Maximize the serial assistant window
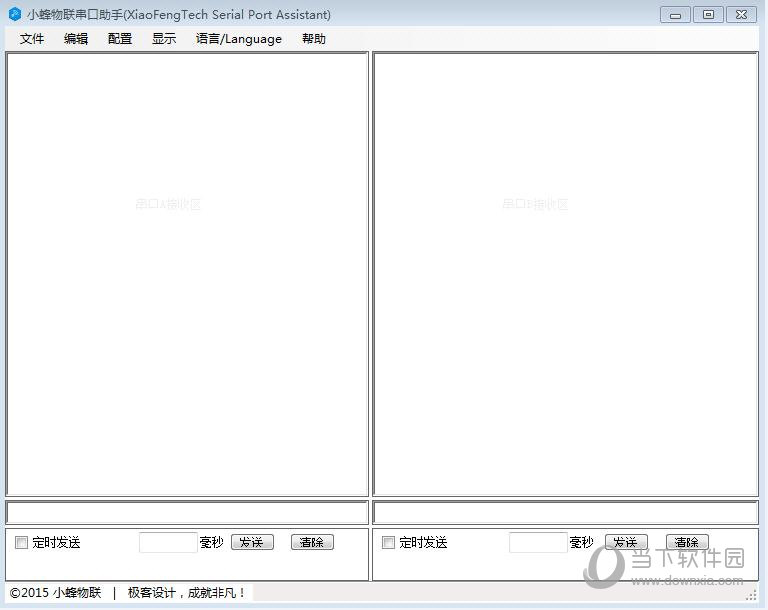Viewport: 768px width, 610px height. pos(708,15)
